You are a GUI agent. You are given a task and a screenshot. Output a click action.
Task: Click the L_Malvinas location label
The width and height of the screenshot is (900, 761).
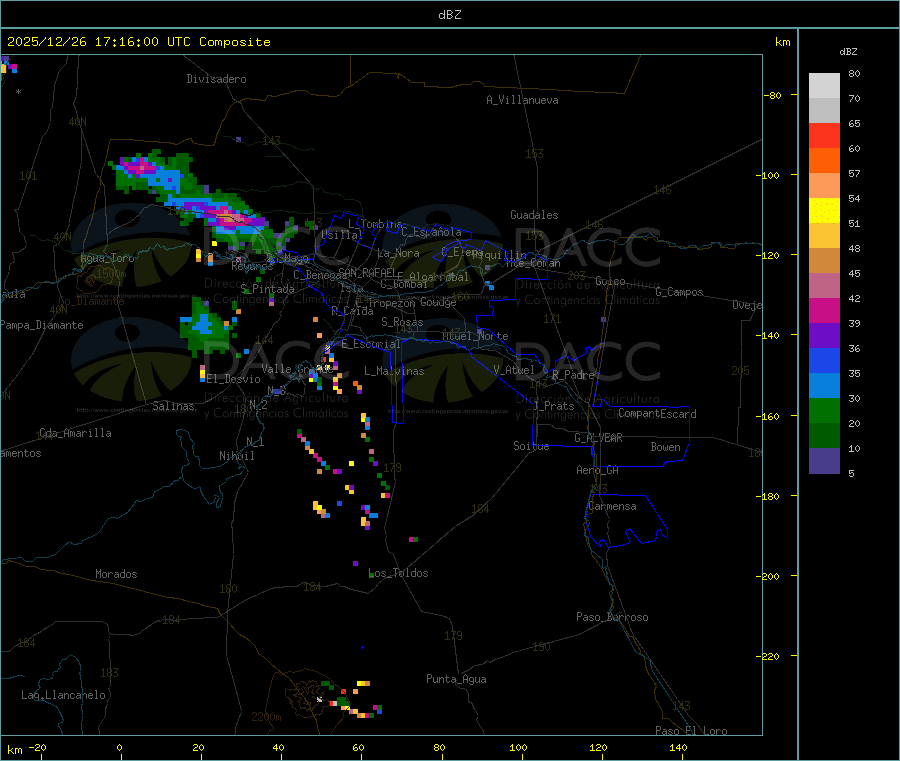pos(394,371)
